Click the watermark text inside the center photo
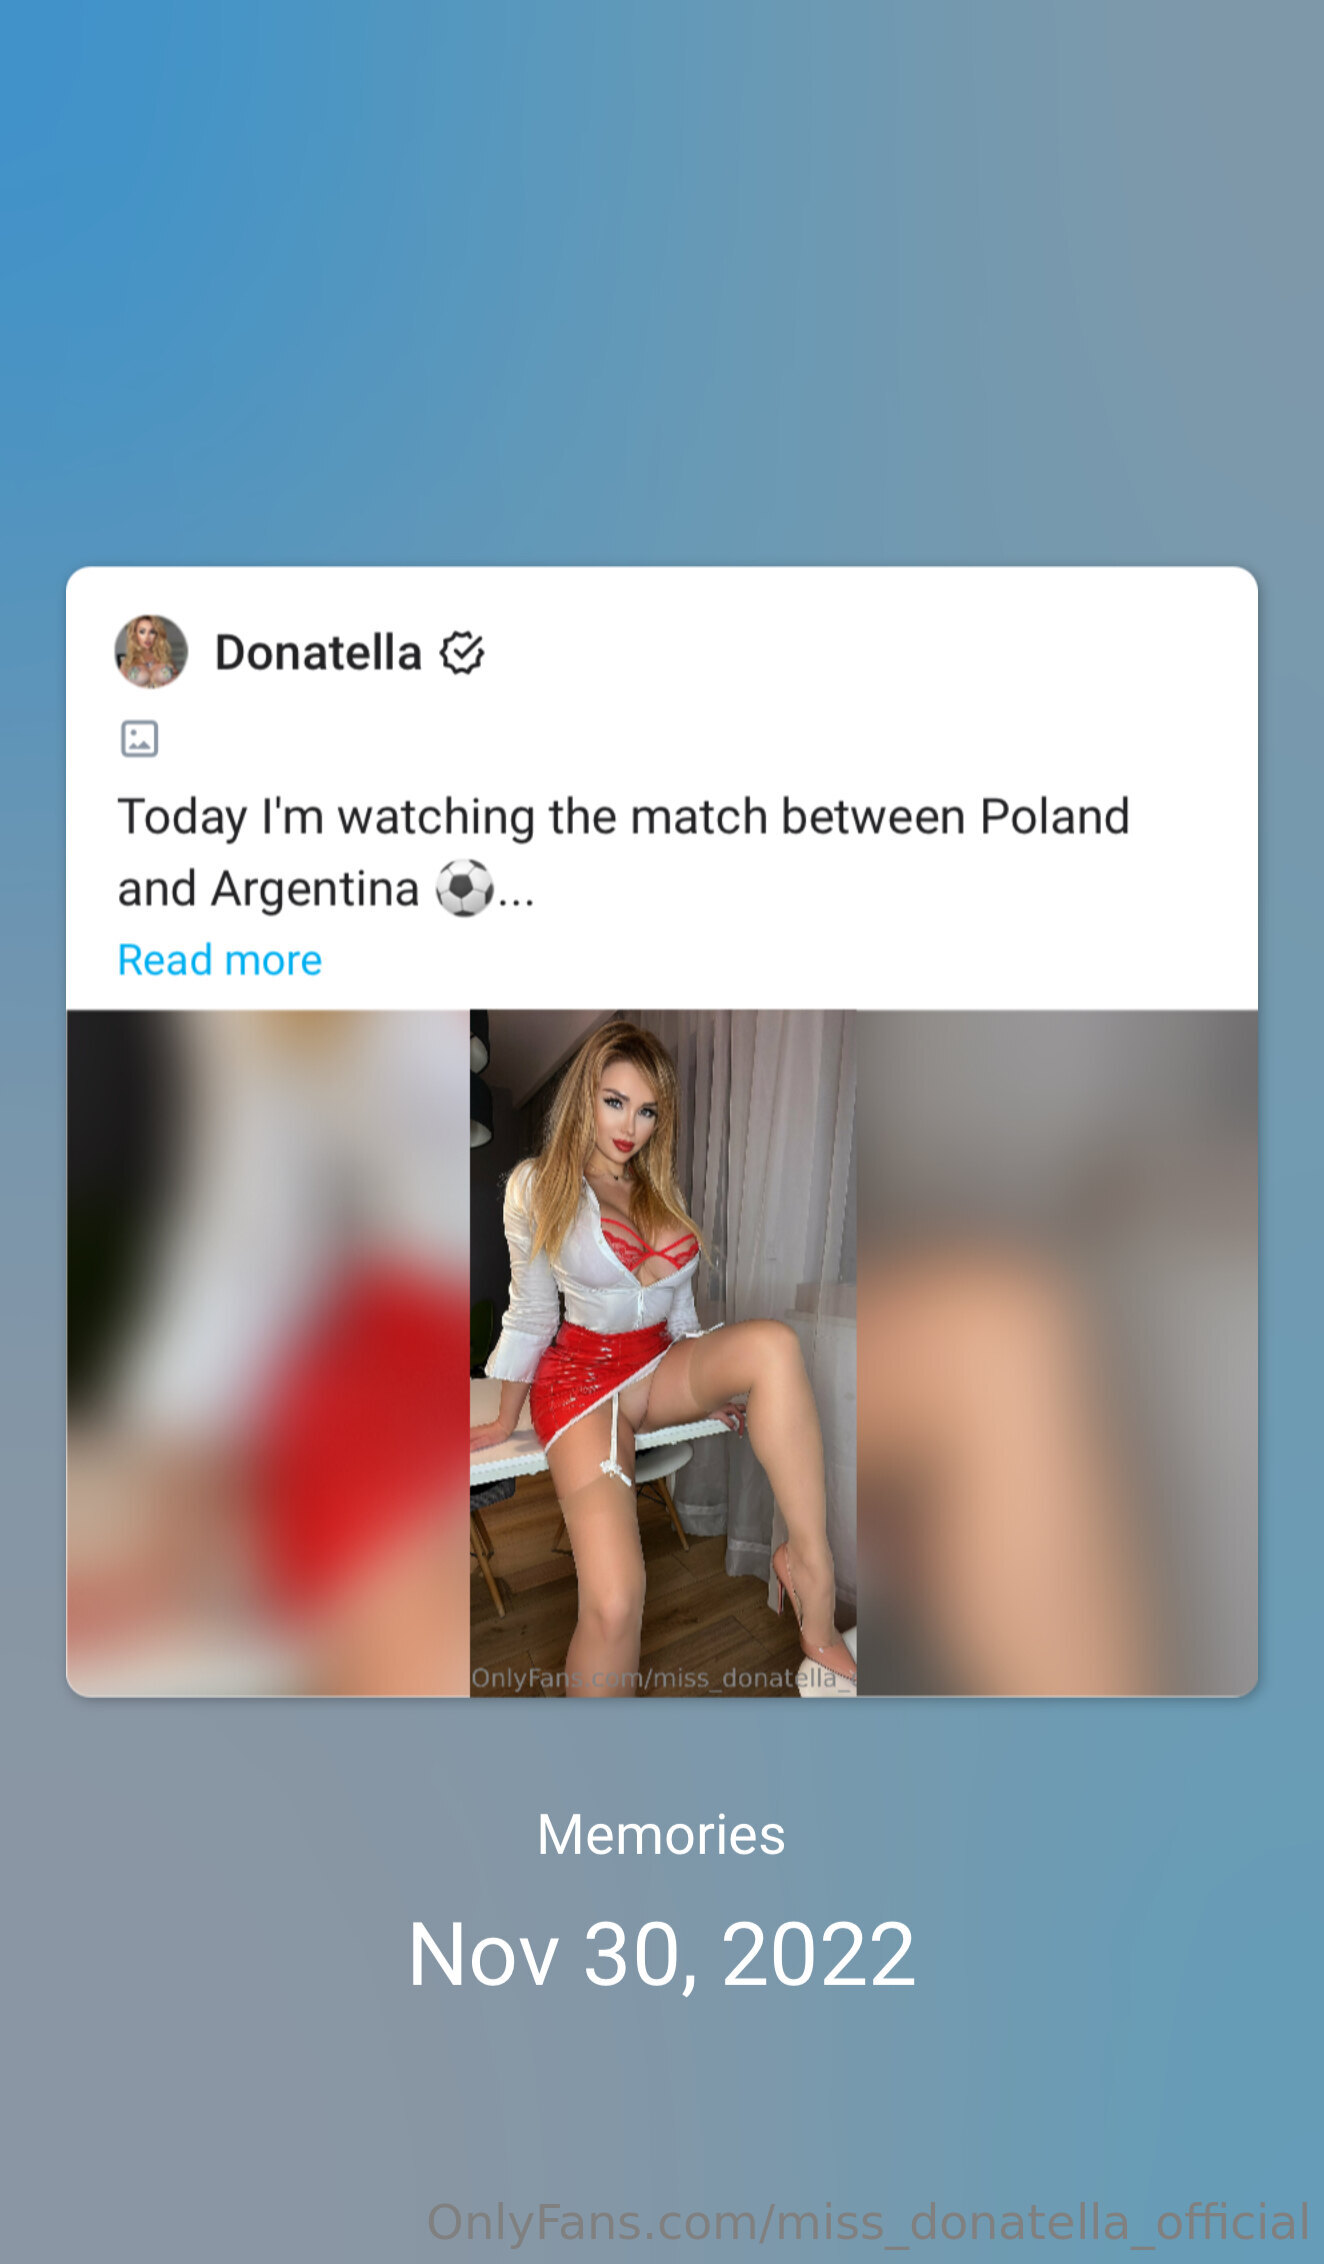Screen dimensions: 1324x2264 coord(660,1678)
